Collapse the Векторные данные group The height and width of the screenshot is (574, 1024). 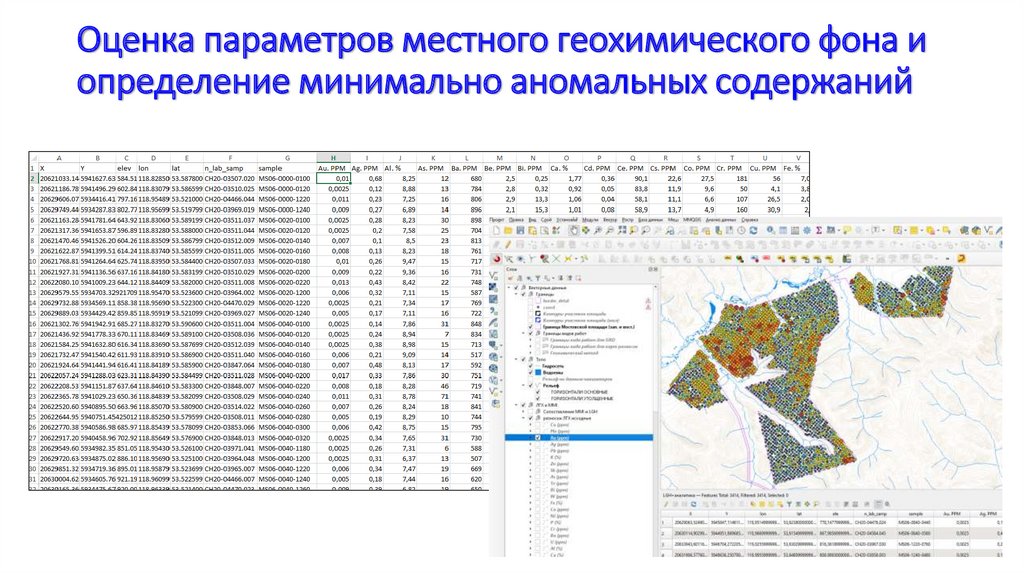click(508, 288)
